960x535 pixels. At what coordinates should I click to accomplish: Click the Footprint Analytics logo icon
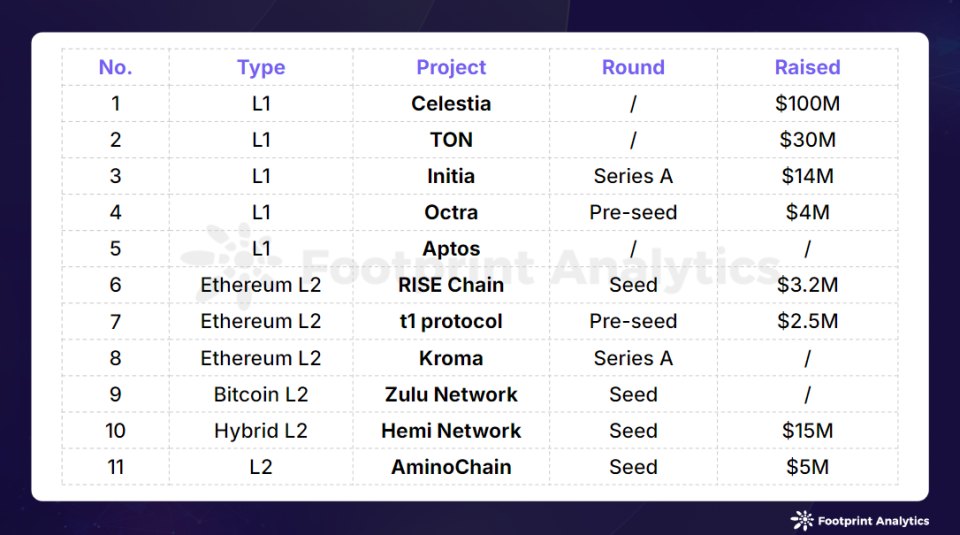click(802, 520)
